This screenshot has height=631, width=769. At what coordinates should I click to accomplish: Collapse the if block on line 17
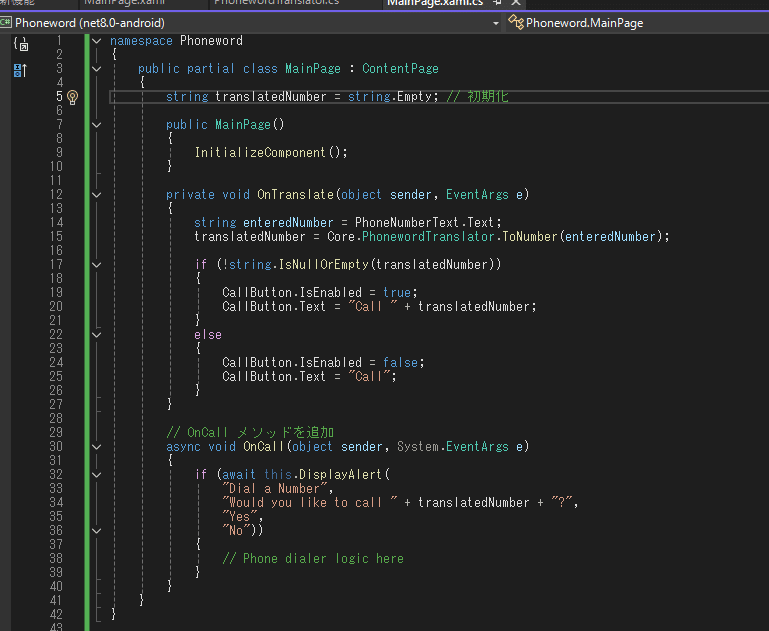[97, 265]
